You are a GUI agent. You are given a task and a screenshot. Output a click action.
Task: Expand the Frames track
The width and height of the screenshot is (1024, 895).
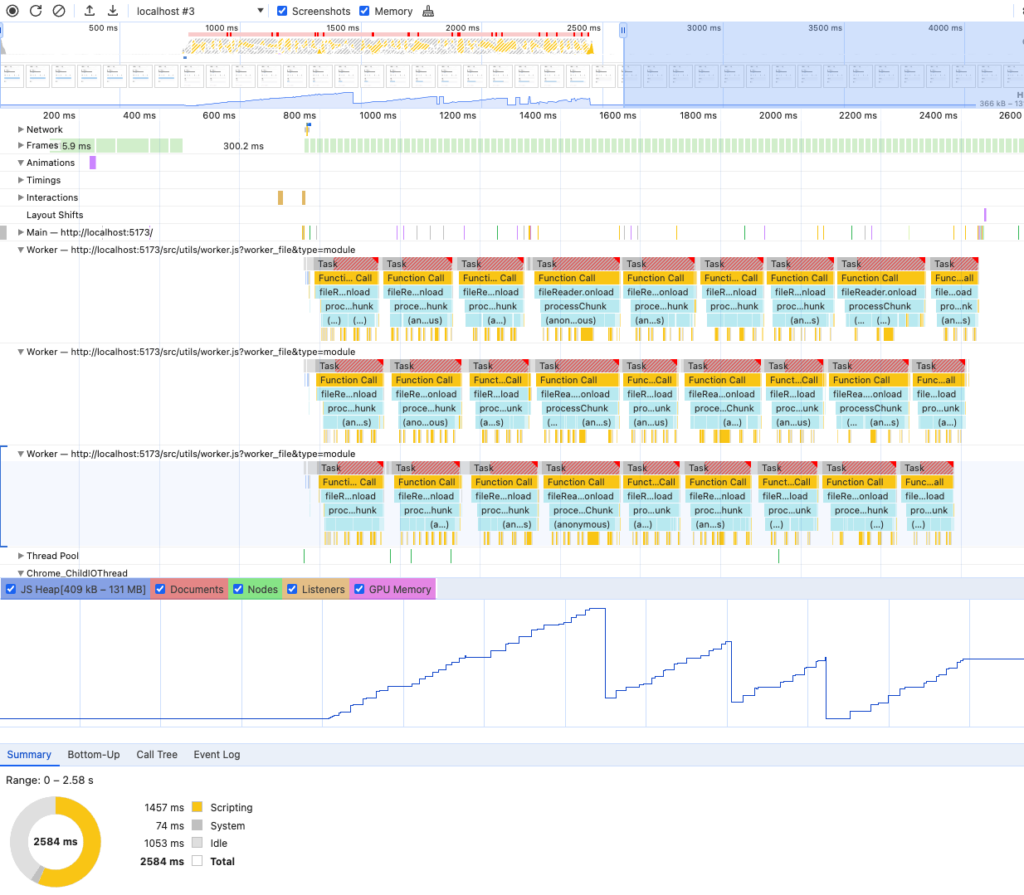(x=20, y=146)
